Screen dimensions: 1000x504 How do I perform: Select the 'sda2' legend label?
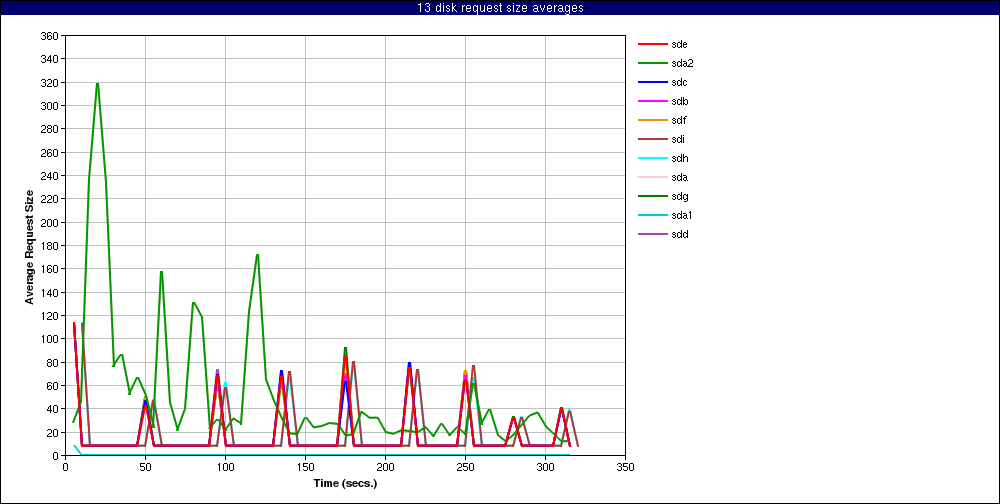tap(682, 64)
